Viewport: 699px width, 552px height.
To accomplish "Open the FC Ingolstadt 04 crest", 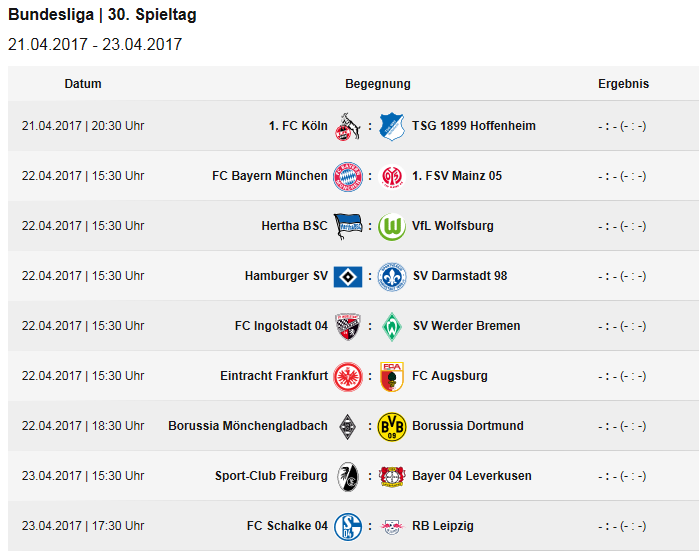I will [348, 327].
